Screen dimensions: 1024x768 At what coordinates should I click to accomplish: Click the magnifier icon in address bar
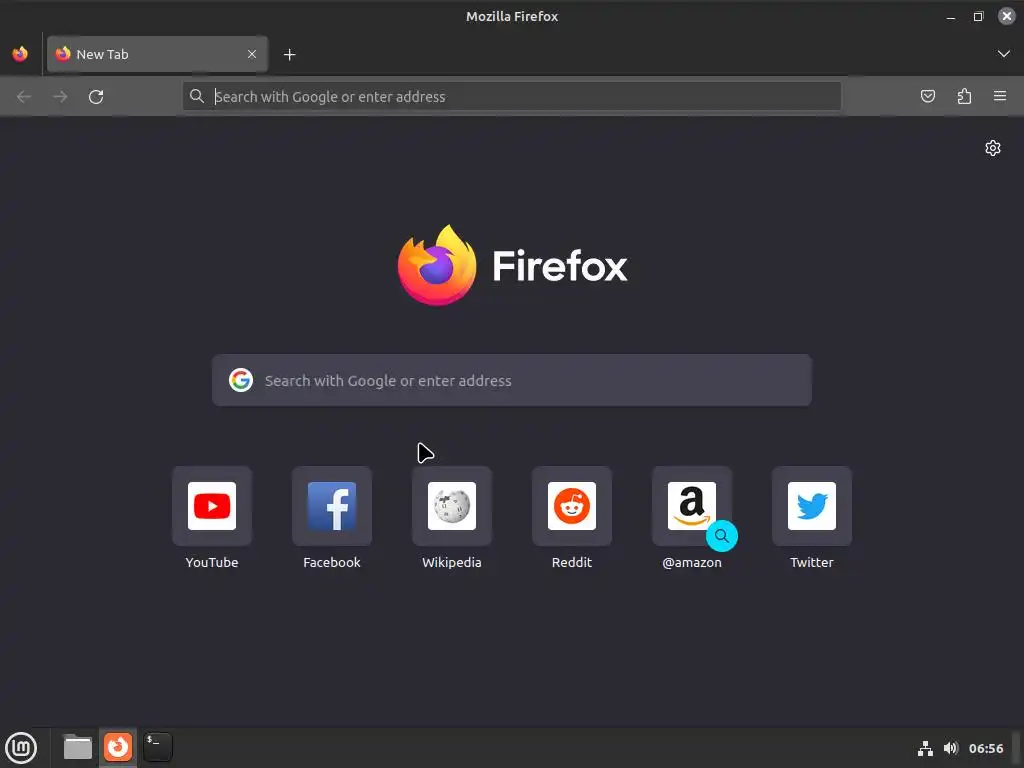coord(197,97)
